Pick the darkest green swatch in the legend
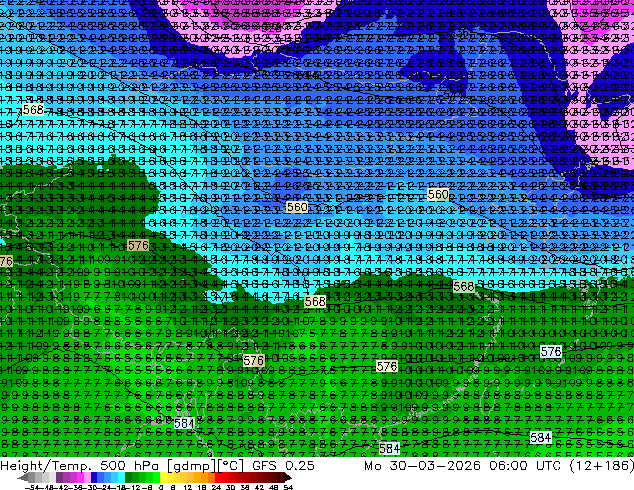 tap(129, 478)
